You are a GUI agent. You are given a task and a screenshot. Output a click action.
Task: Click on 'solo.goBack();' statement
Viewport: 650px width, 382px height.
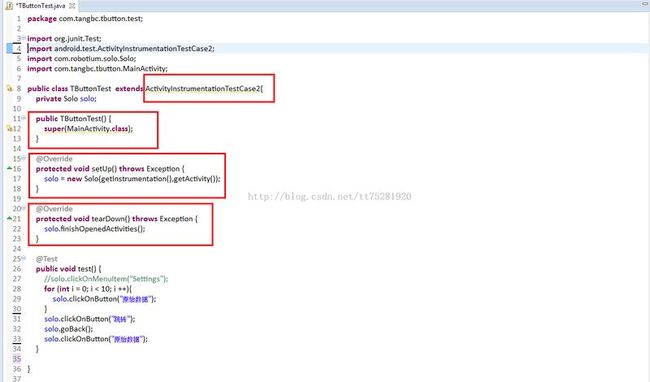pos(69,329)
